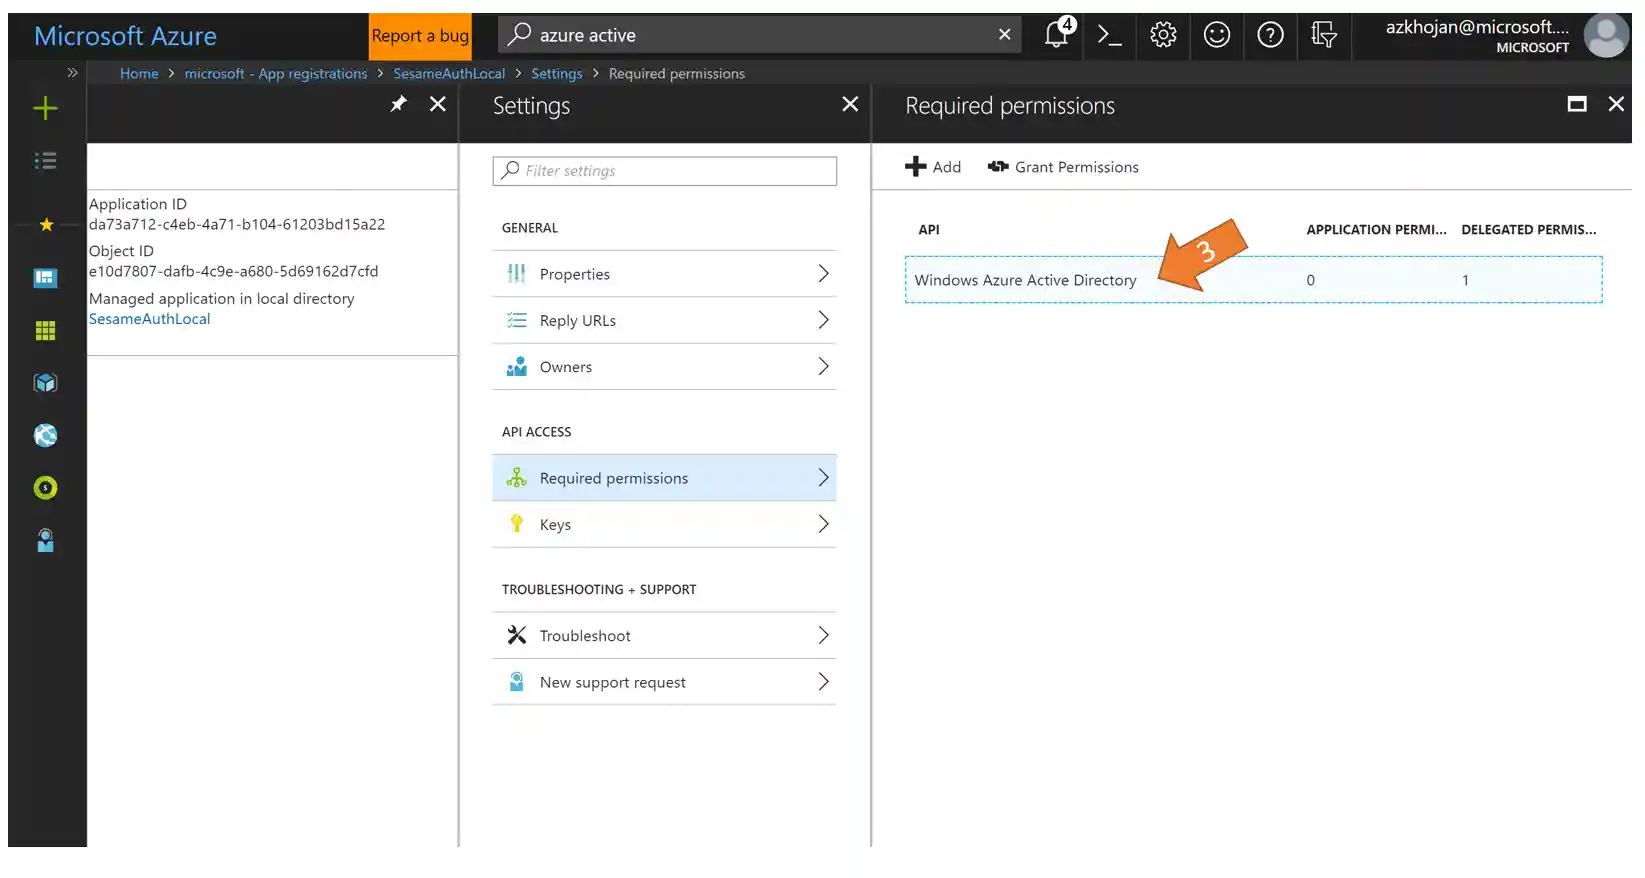Open the Owners settings item
Image resolution: width=1645 pixels, height=878 pixels.
coord(665,367)
